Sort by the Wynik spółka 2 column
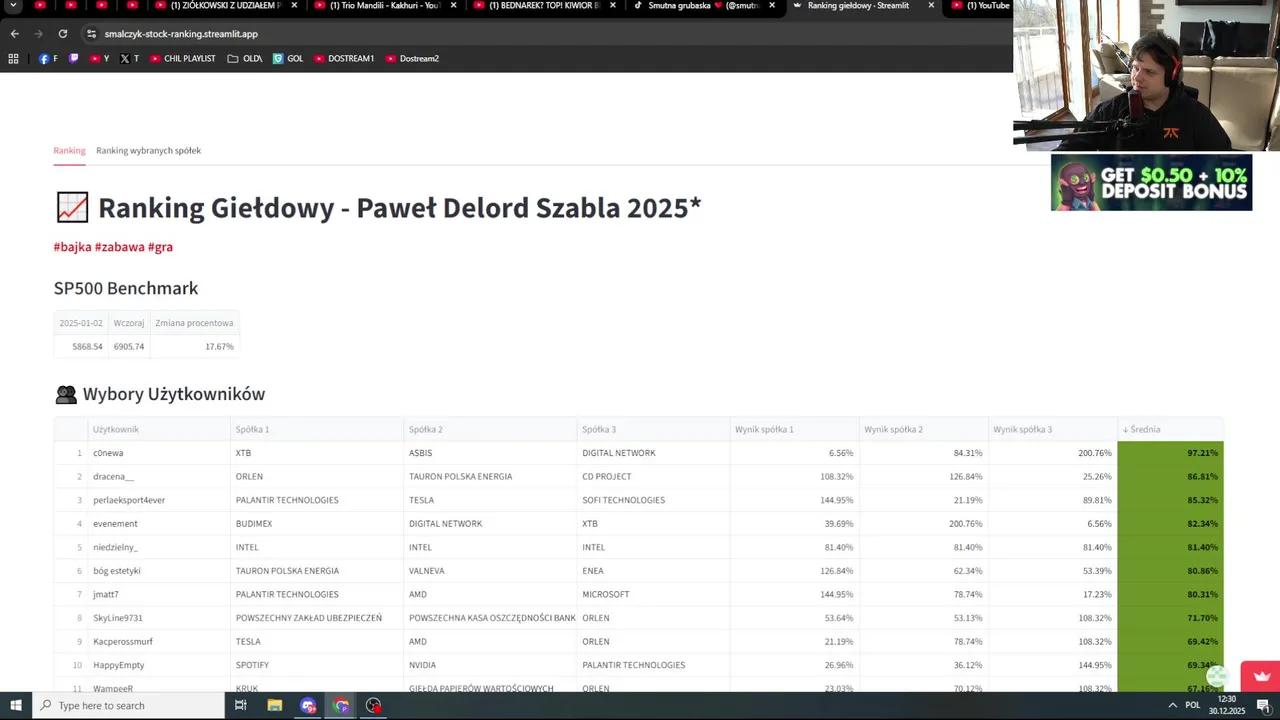Screen dimensions: 1280x720 pyautogui.click(x=923, y=429)
